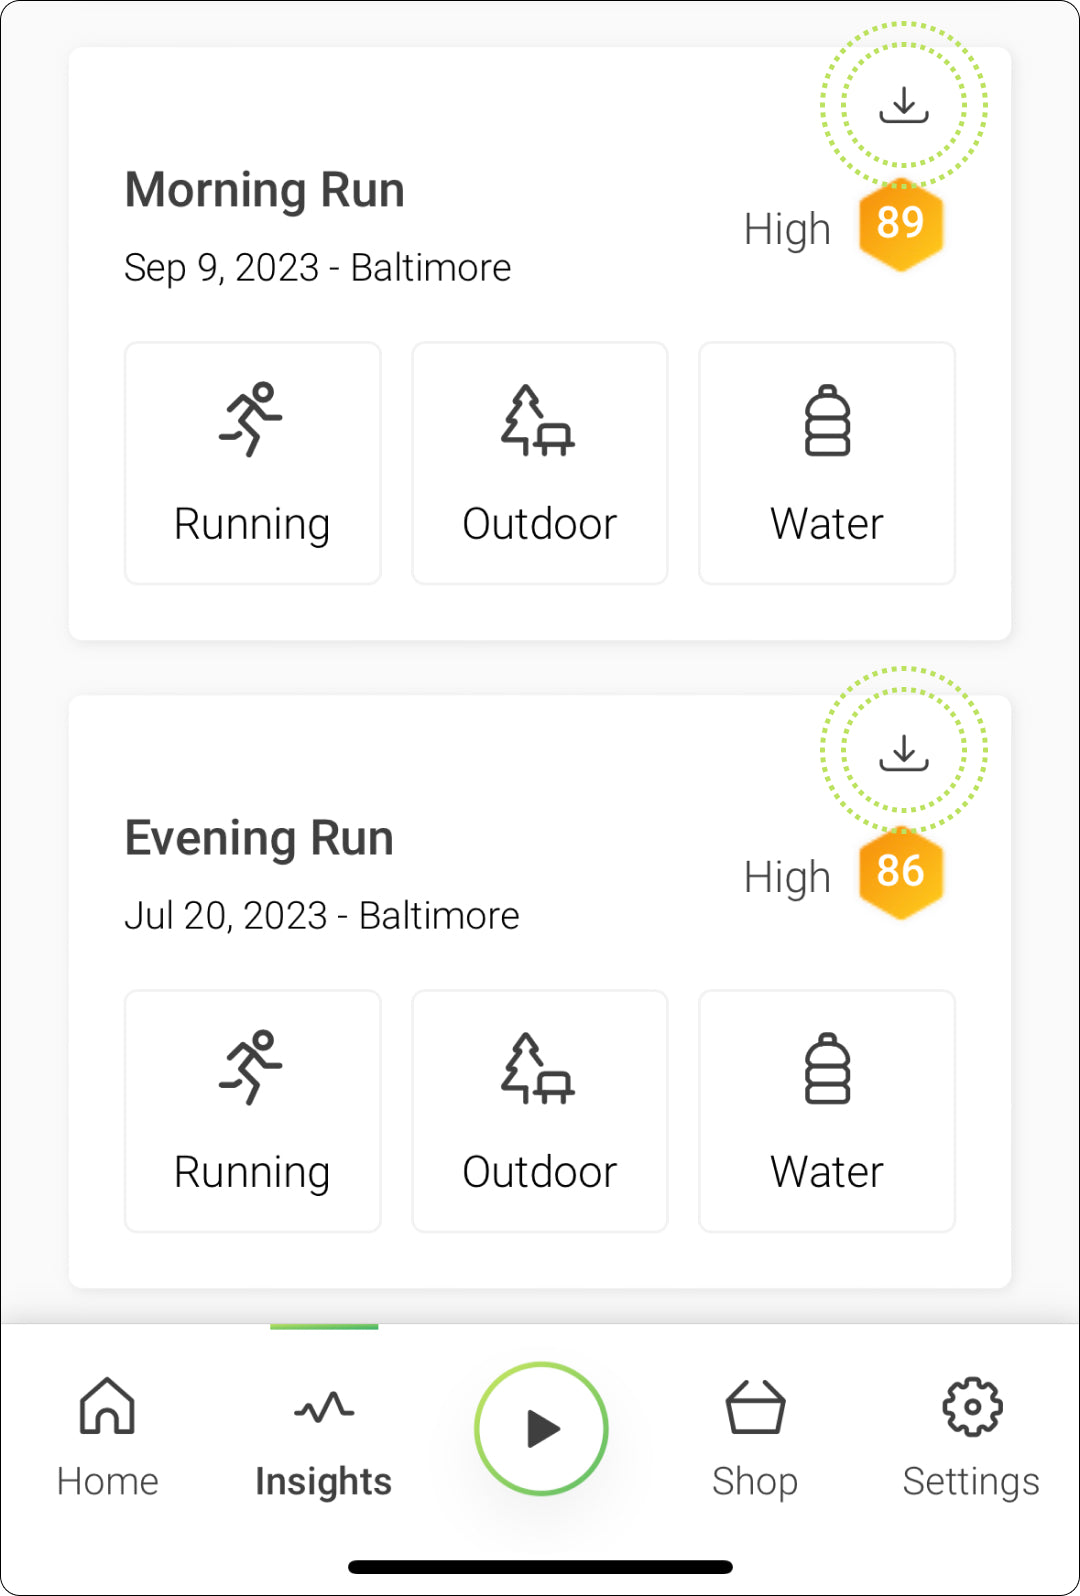This screenshot has height=1596, width=1080.
Task: Select the Outdoor tile under Evening Run
Action: pyautogui.click(x=540, y=1111)
